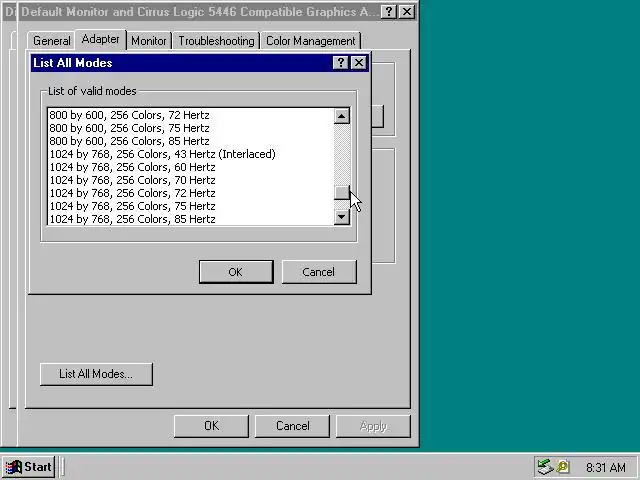This screenshot has height=480, width=640.
Task: Switch to the General tab
Action: coord(51,41)
